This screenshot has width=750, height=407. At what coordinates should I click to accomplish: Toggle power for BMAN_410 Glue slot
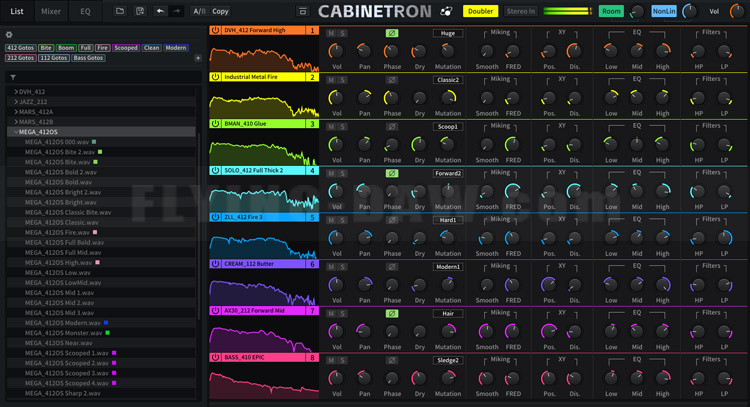point(215,124)
